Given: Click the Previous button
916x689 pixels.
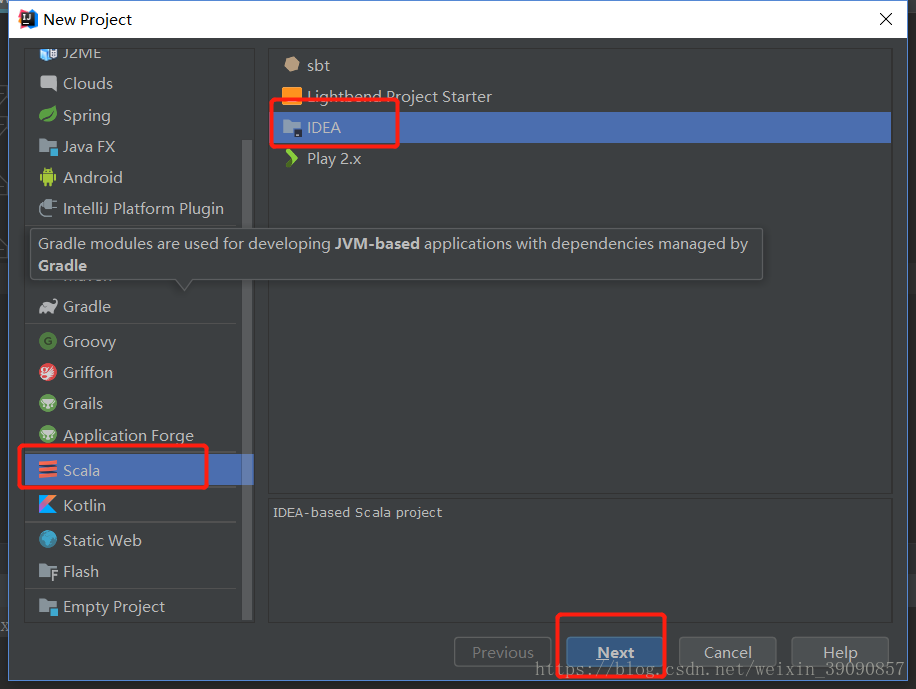Looking at the screenshot, I should tap(502, 652).
